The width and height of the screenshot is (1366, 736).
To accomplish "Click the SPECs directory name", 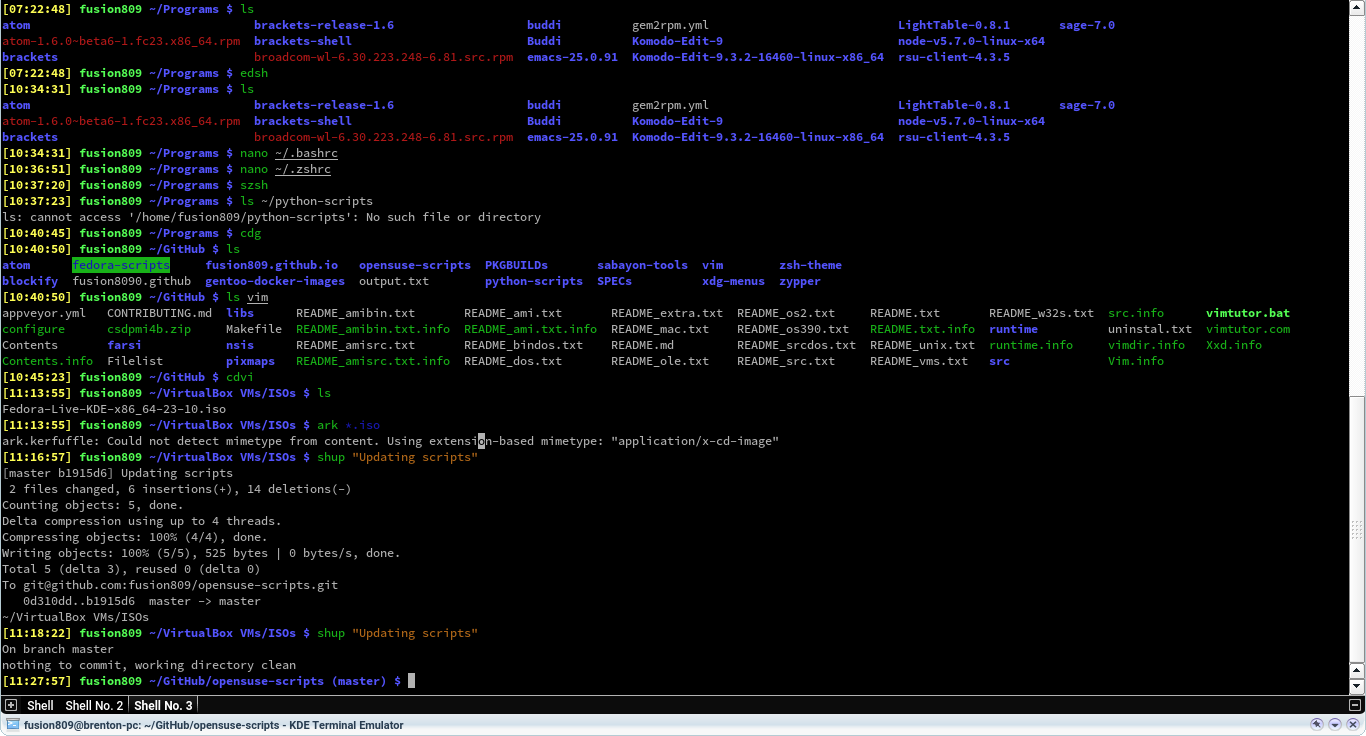I will (x=614, y=281).
